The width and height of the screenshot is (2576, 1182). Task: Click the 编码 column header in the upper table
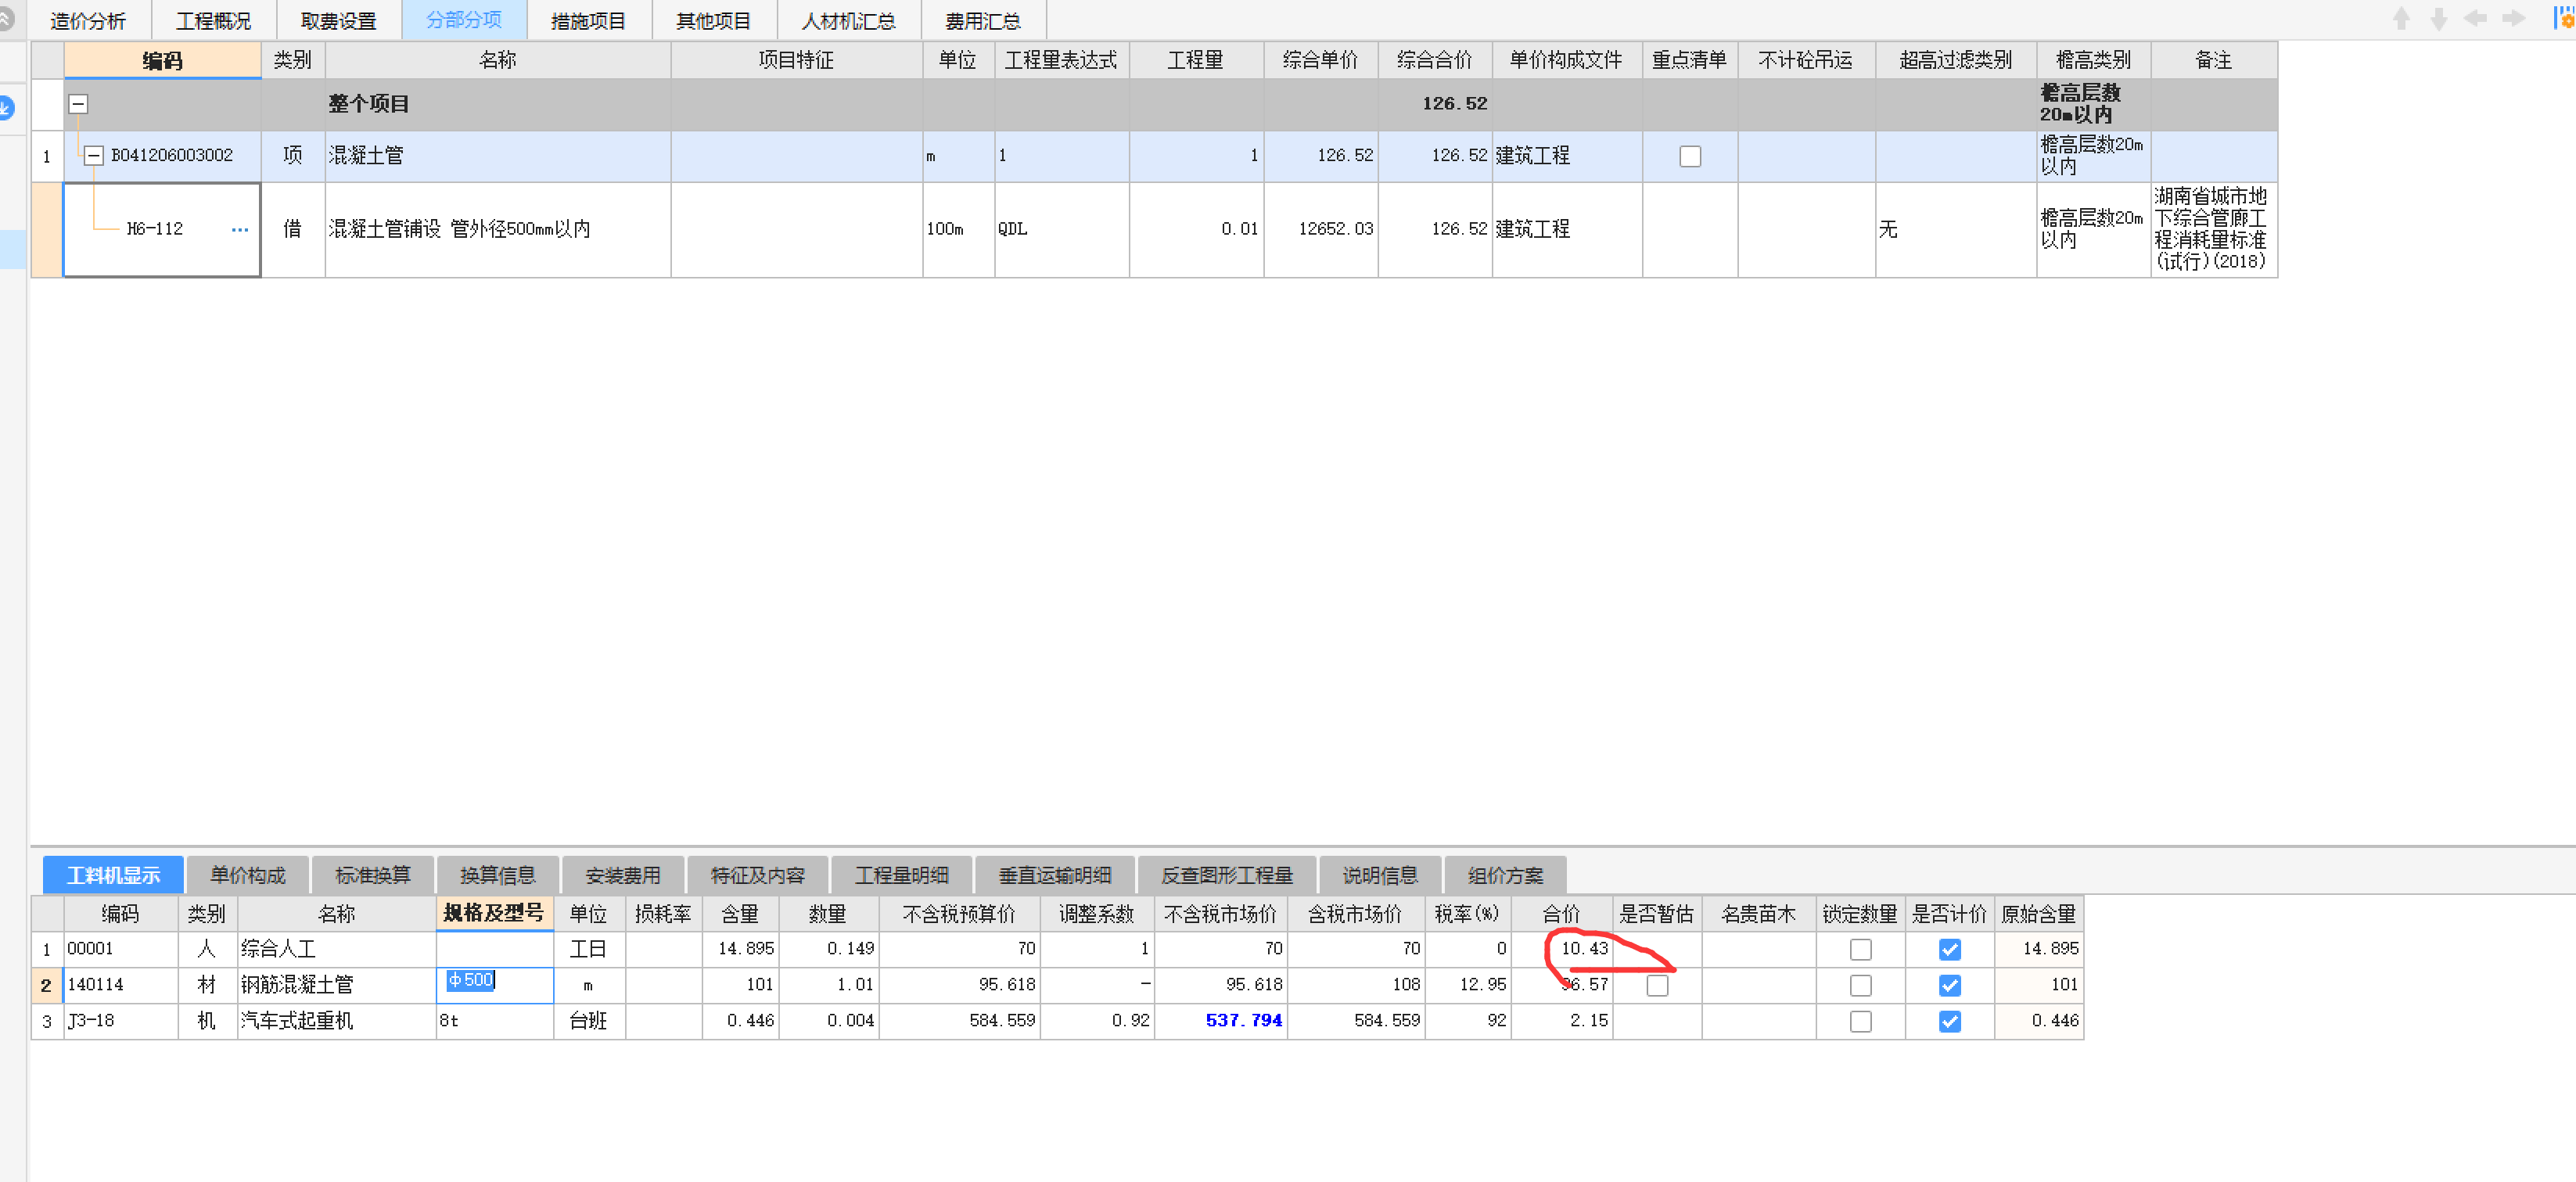pyautogui.click(x=163, y=60)
